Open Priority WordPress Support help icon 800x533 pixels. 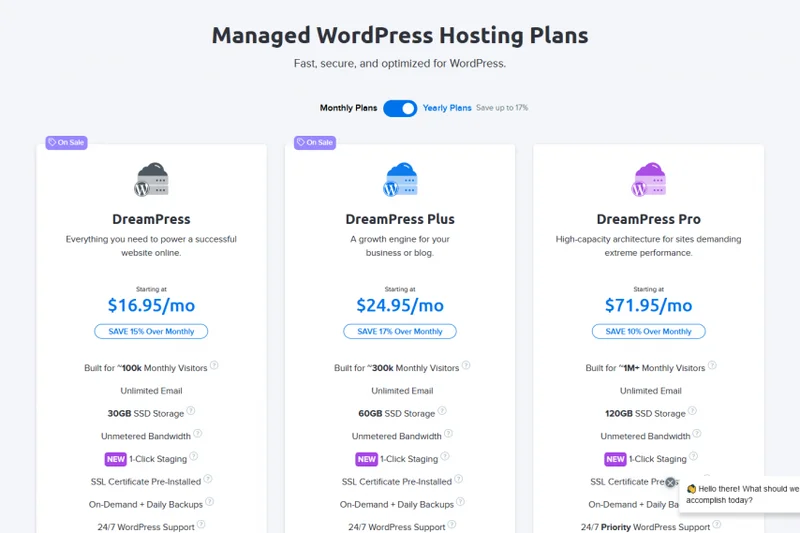tap(717, 524)
